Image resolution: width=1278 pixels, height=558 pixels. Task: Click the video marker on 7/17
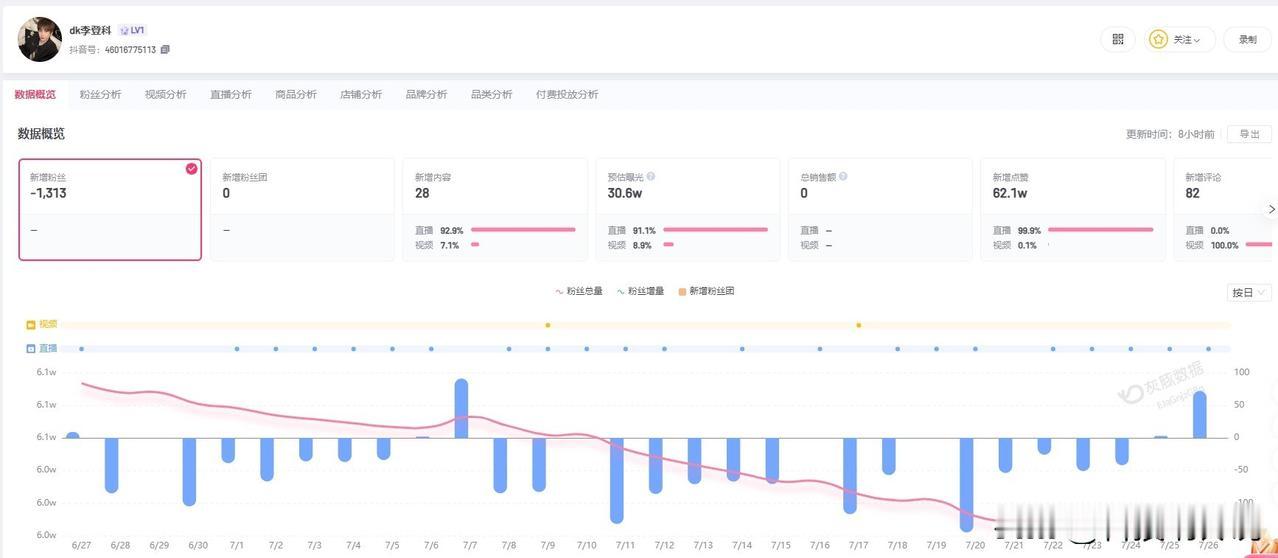859,325
